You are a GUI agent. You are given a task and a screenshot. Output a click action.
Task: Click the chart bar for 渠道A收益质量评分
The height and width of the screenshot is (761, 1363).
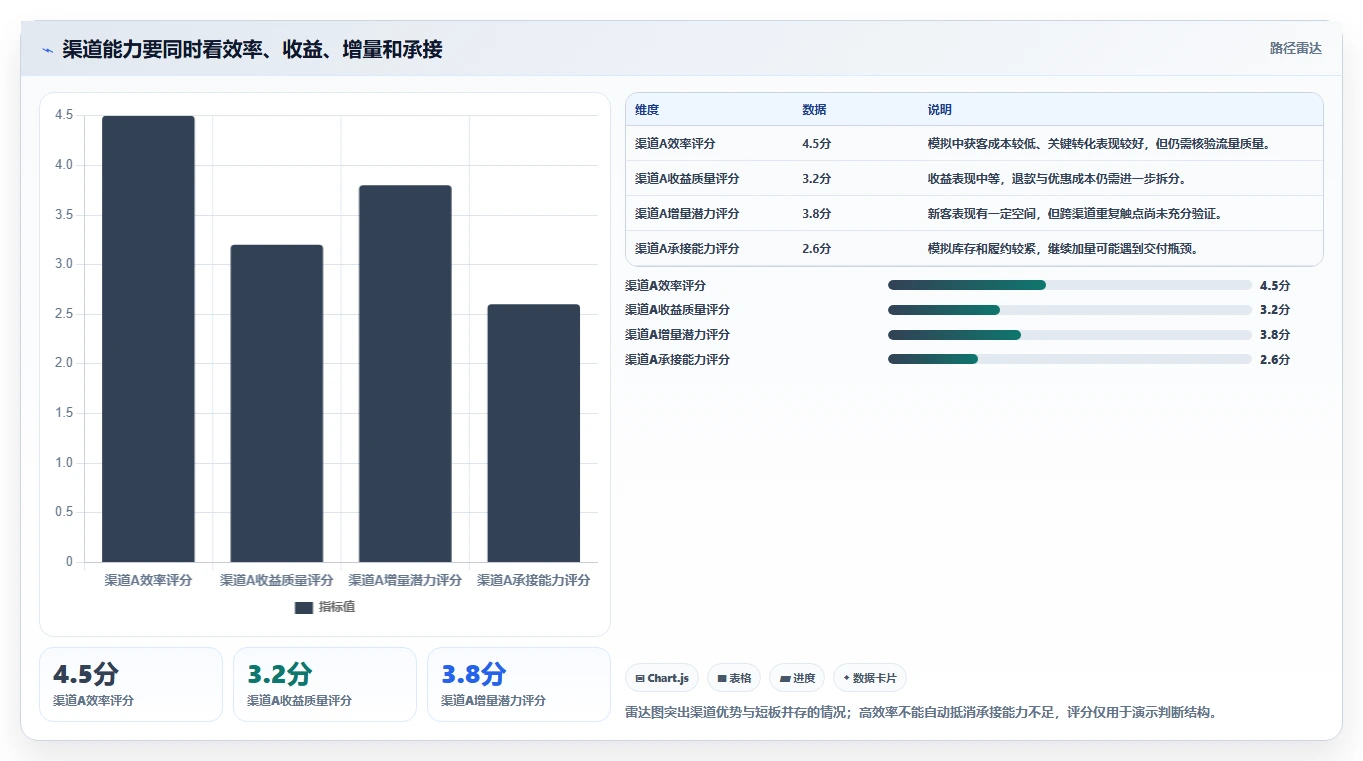(277, 403)
